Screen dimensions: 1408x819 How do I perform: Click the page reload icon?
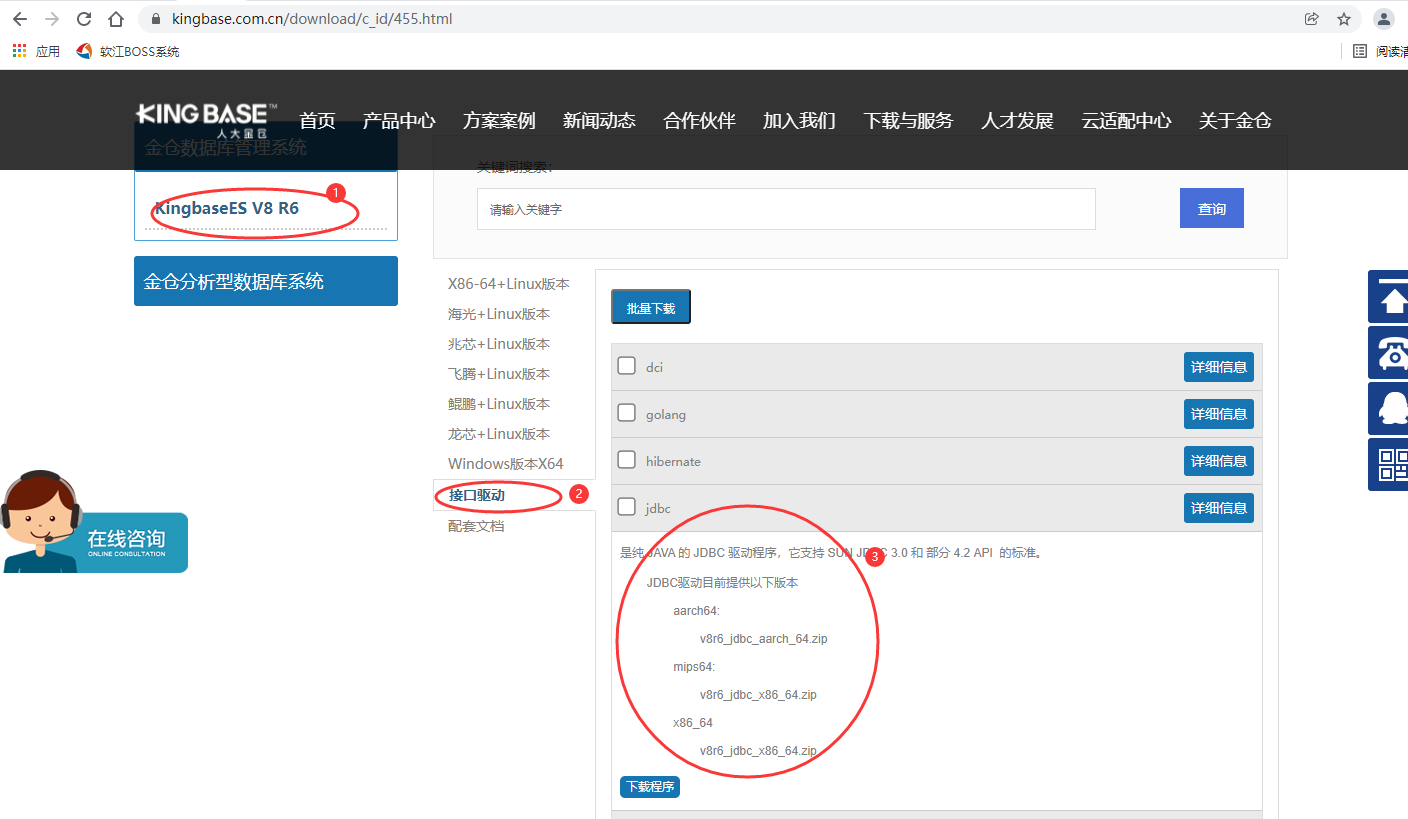pyautogui.click(x=83, y=18)
